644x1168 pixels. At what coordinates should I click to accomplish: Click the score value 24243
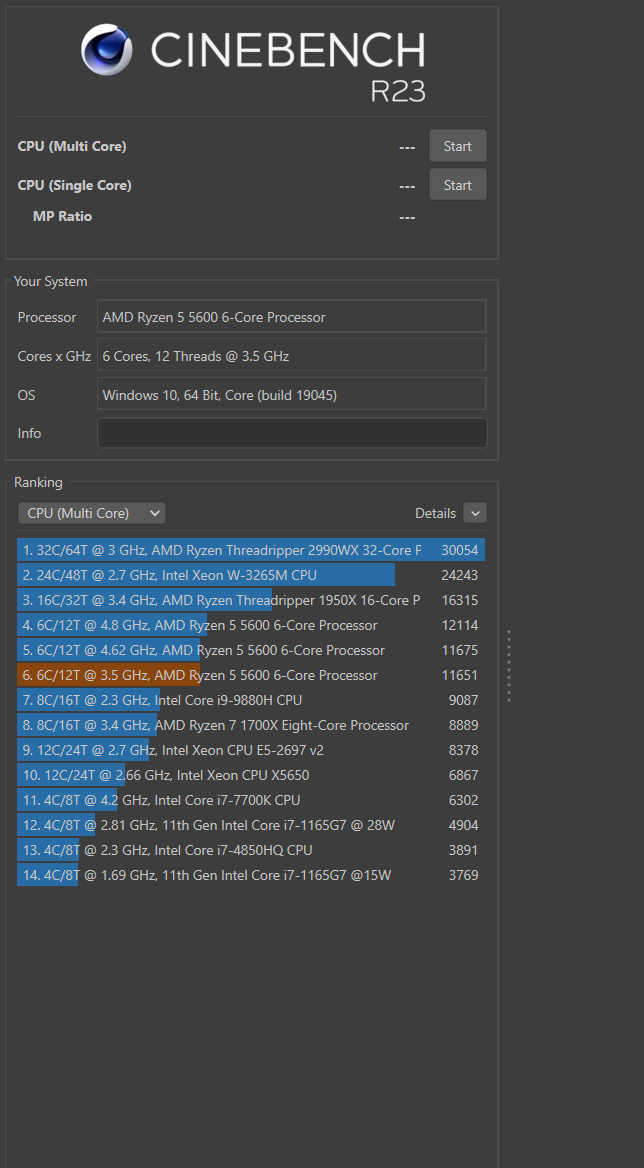pyautogui.click(x=459, y=575)
